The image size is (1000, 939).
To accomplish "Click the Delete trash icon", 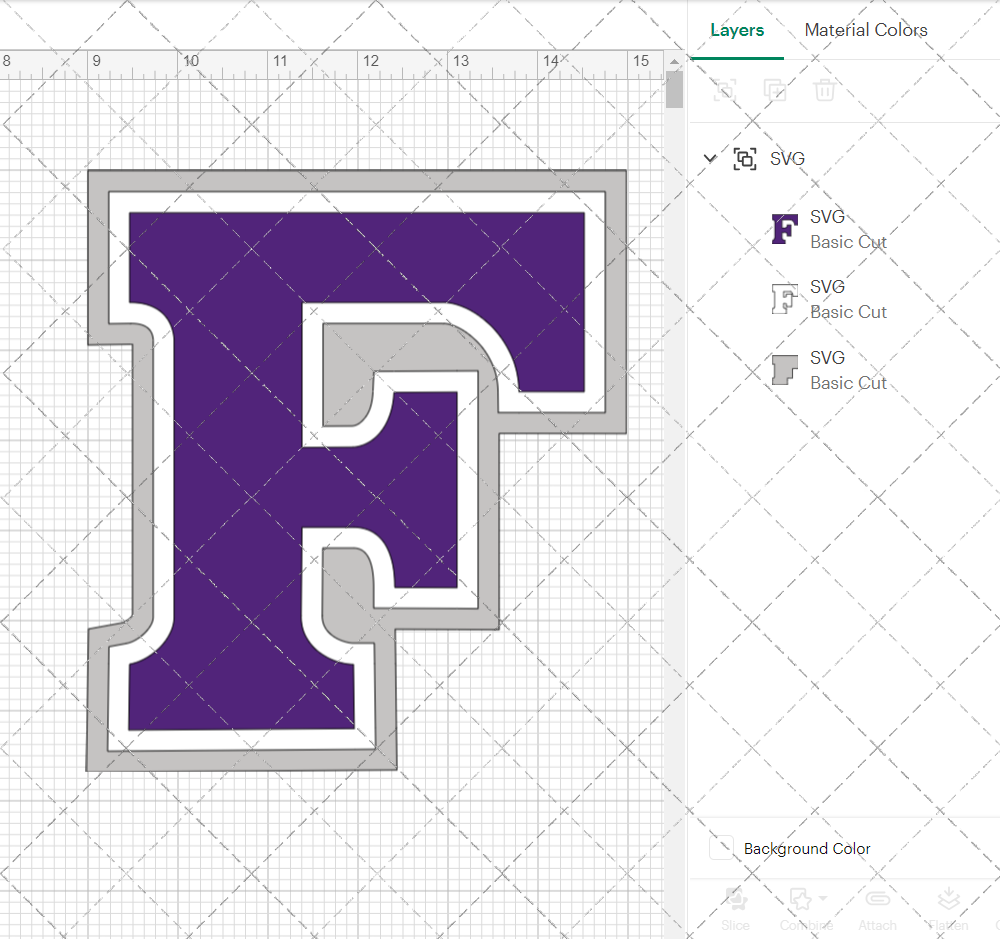I will click(824, 90).
